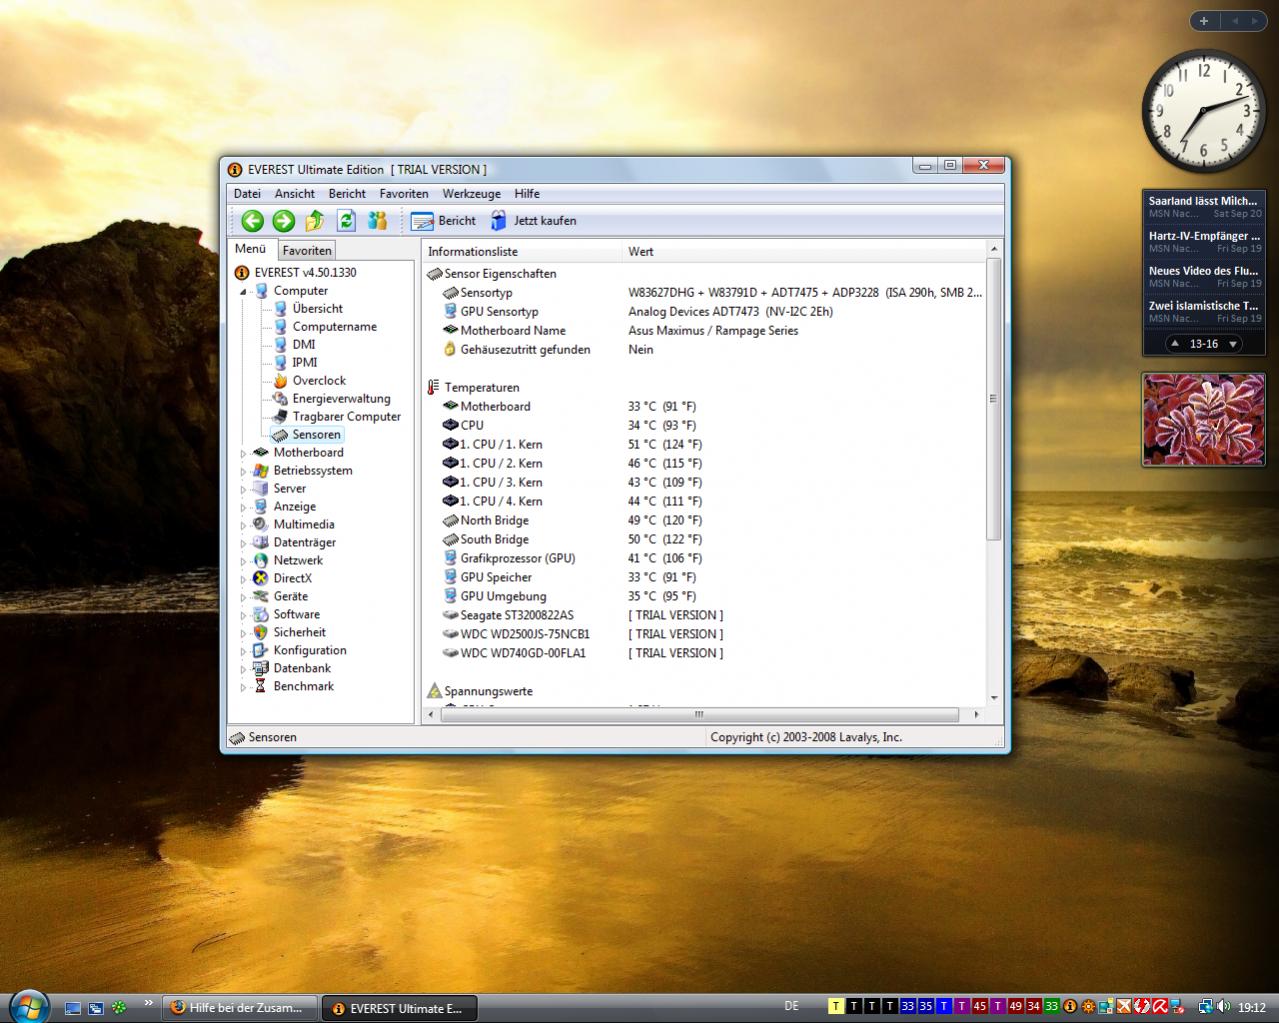Select Übersicht in the tree
The width and height of the screenshot is (1279, 1023).
point(317,309)
